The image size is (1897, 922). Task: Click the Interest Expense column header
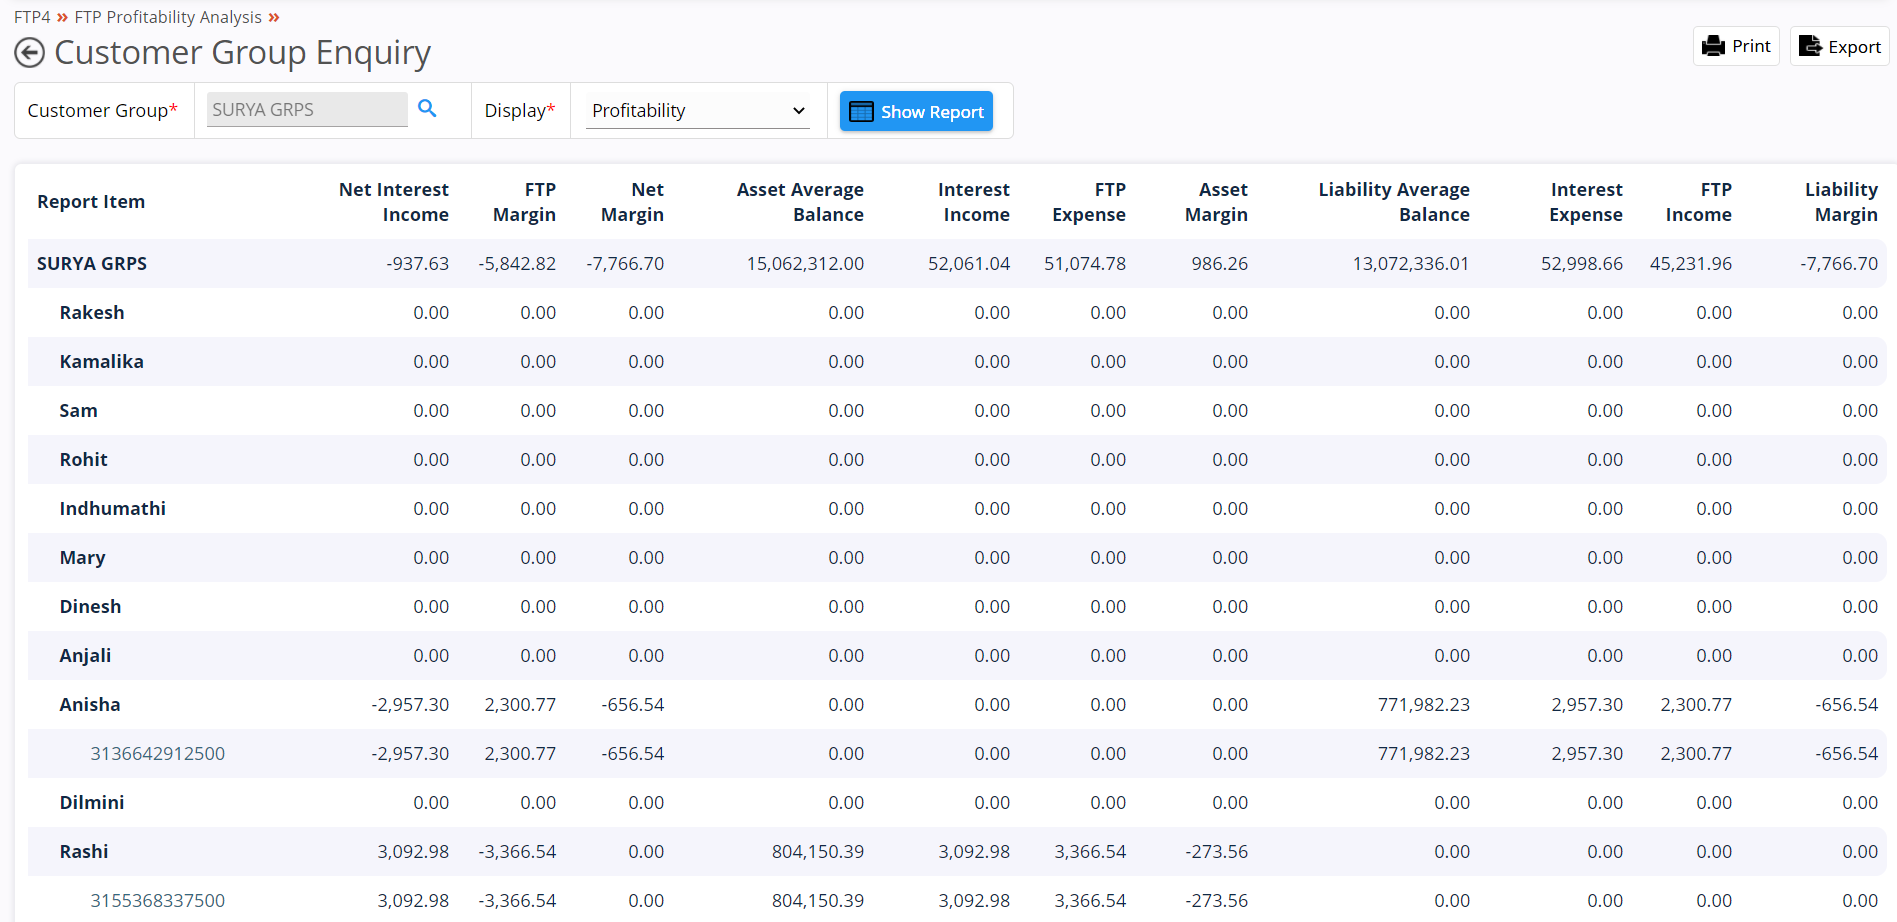click(1586, 202)
